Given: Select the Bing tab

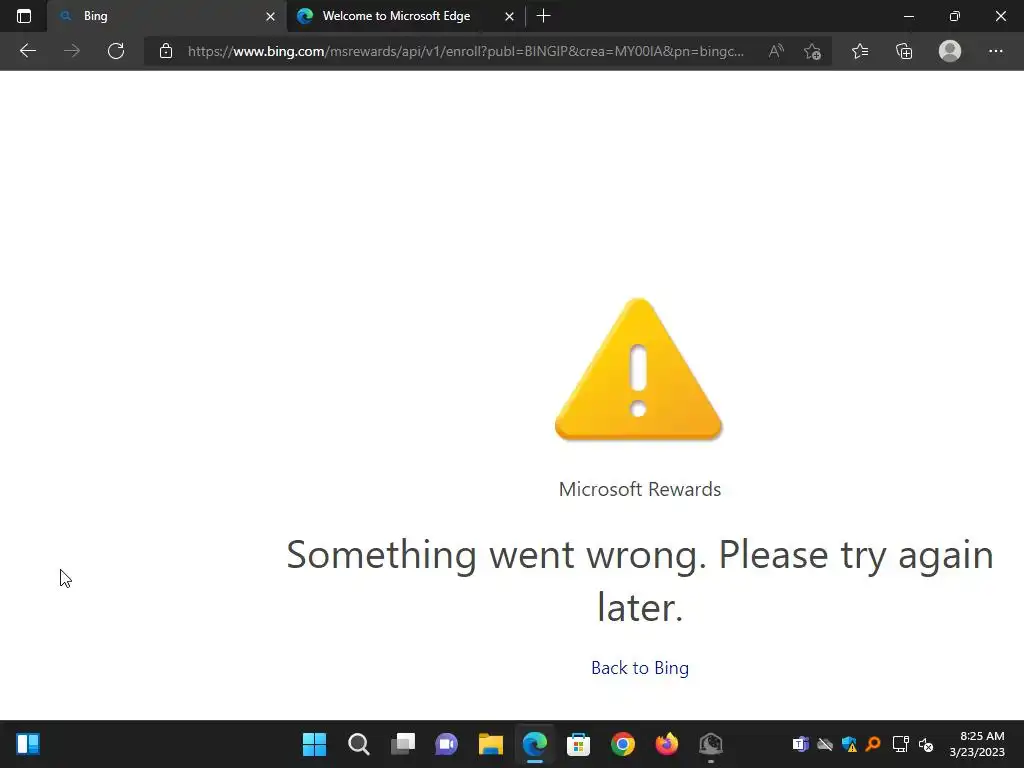Looking at the screenshot, I should 157,16.
